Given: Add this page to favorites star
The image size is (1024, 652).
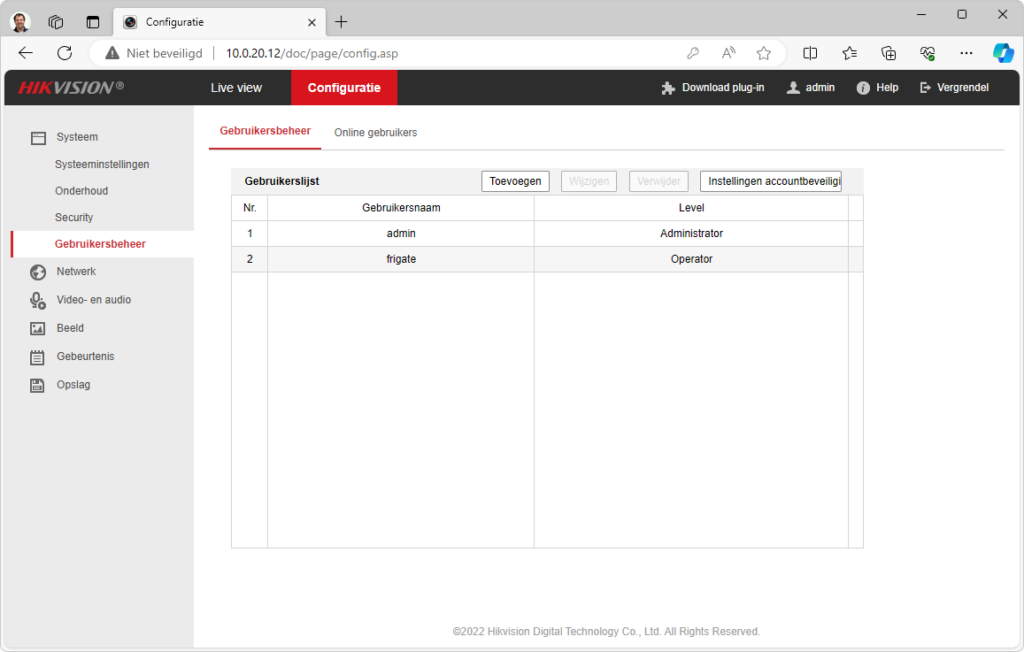Looking at the screenshot, I should pyautogui.click(x=764, y=53).
